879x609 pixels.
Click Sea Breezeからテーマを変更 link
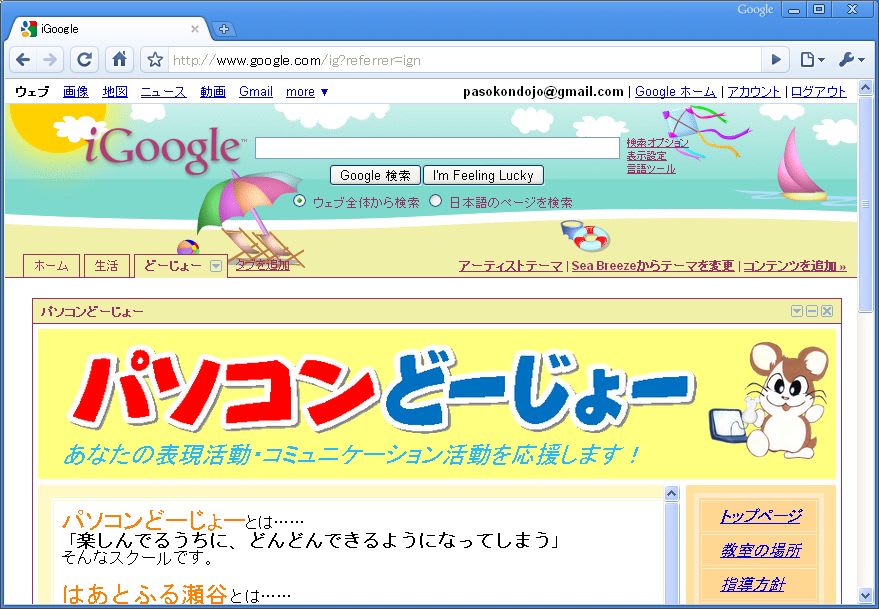653,266
